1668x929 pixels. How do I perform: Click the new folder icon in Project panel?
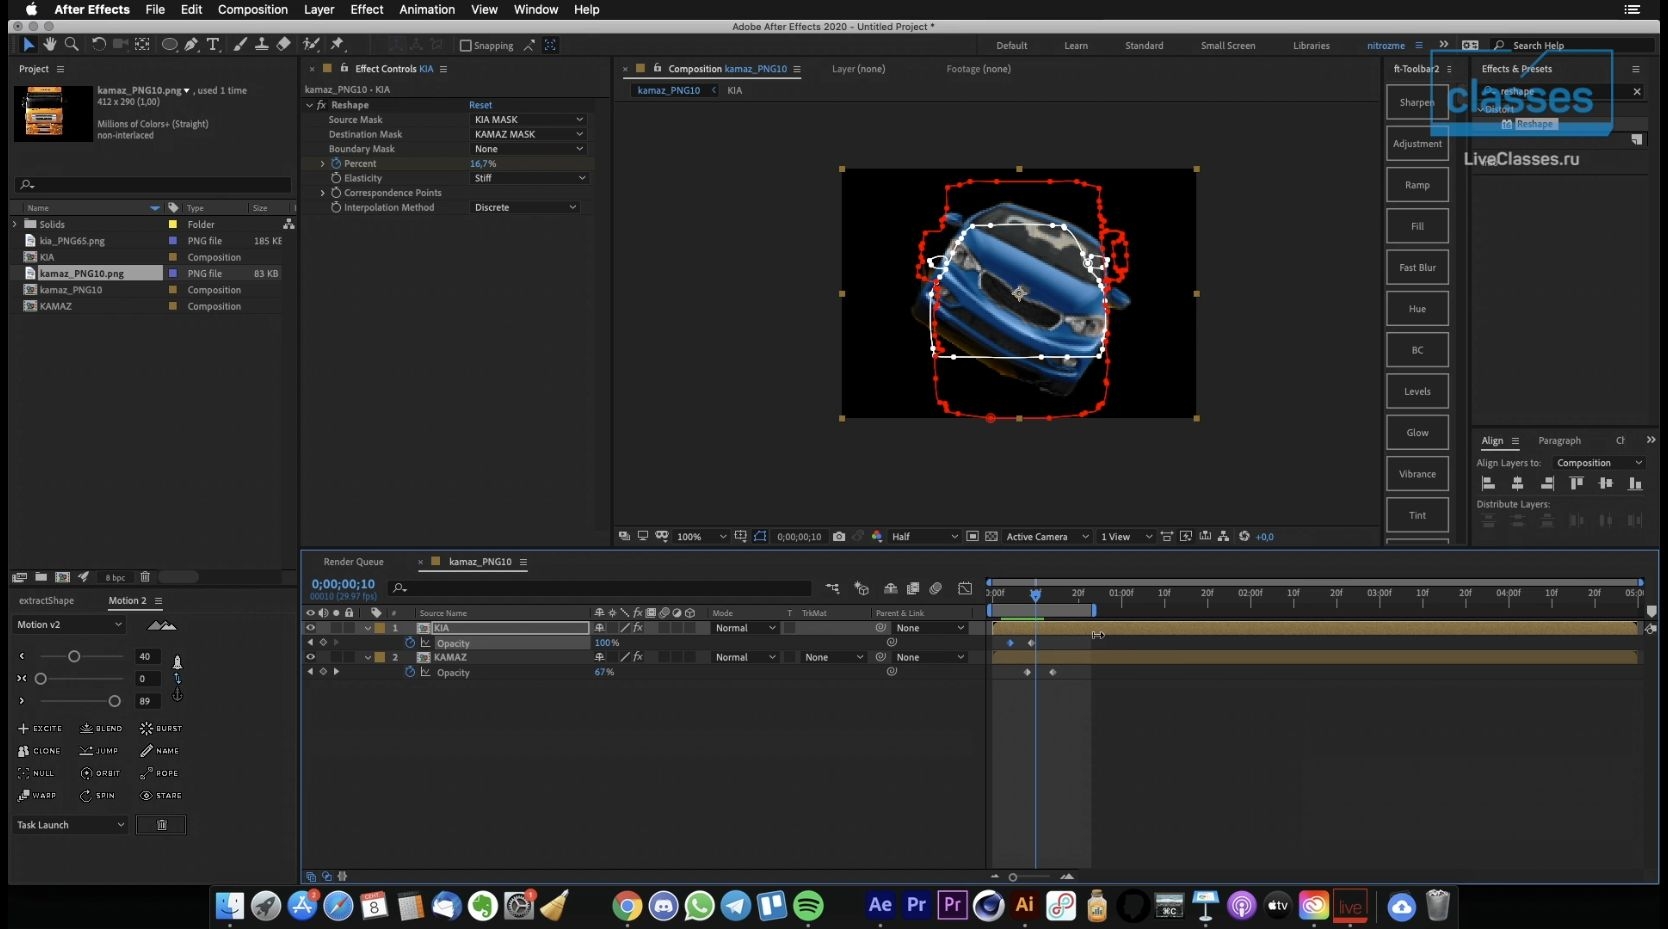point(41,577)
